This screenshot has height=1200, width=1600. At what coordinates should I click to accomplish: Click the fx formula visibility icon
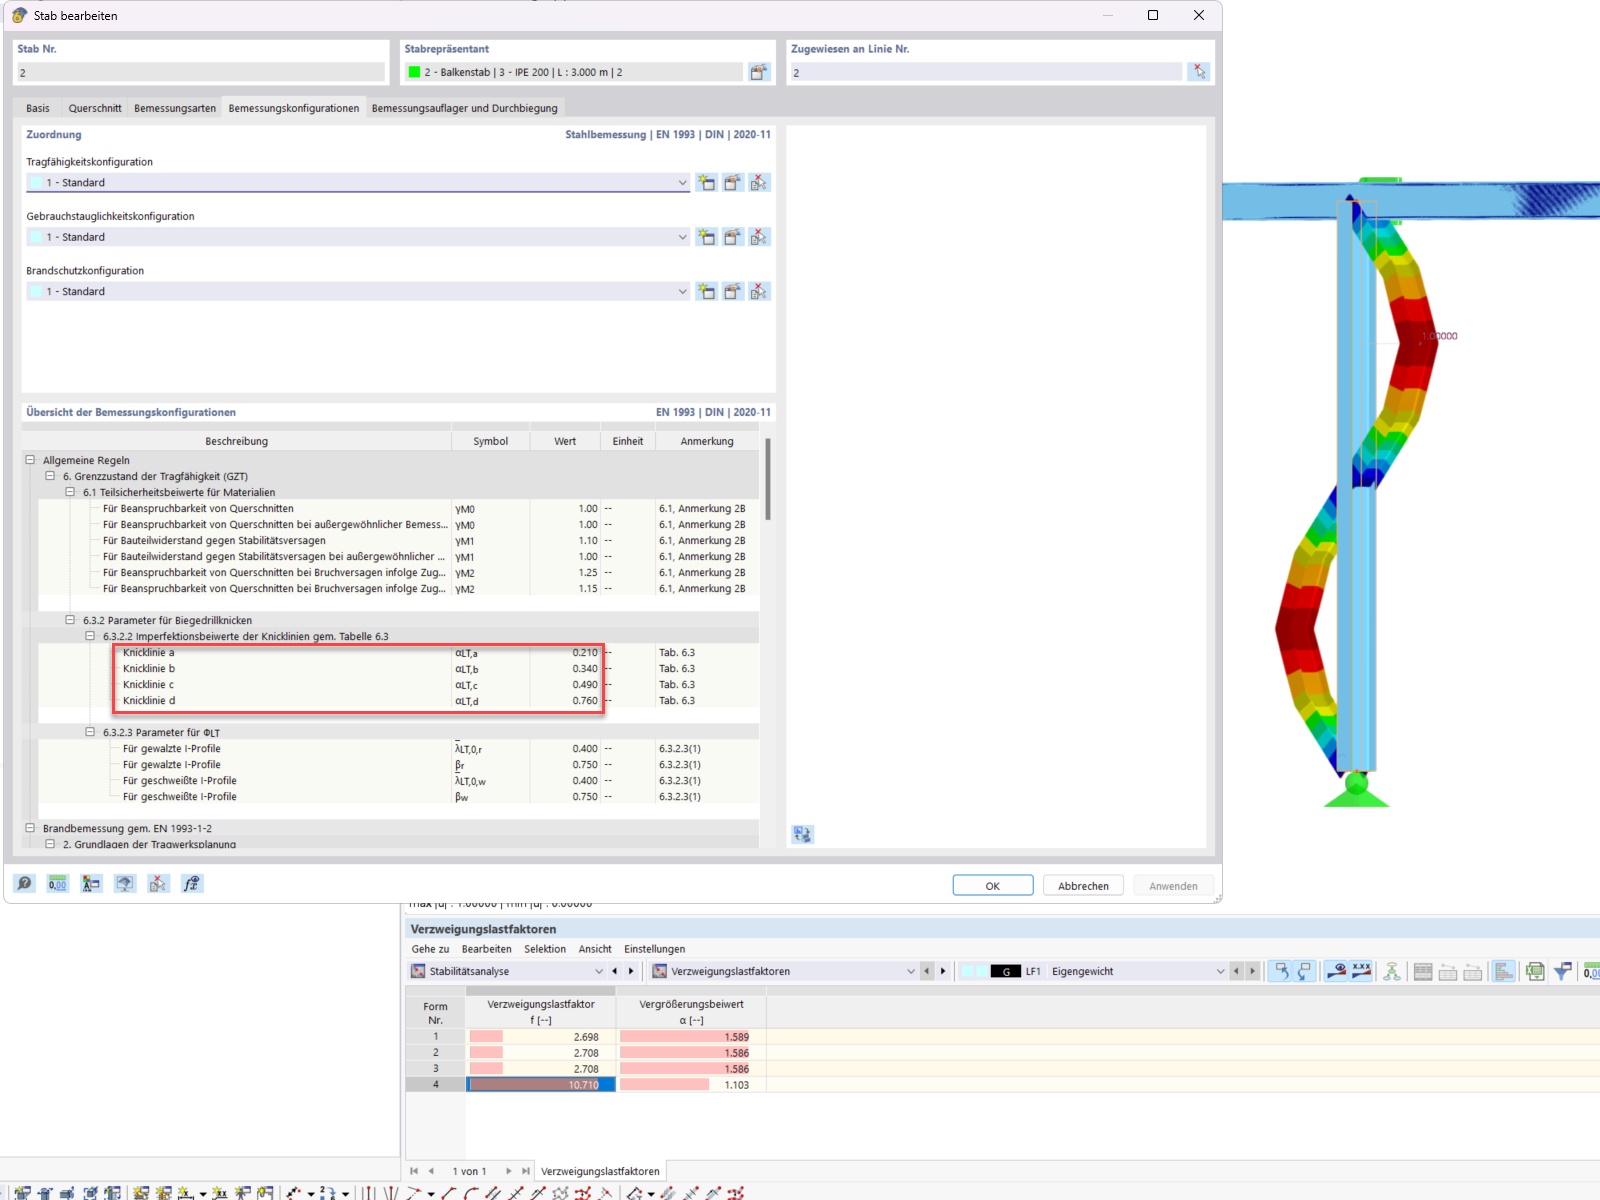click(191, 884)
